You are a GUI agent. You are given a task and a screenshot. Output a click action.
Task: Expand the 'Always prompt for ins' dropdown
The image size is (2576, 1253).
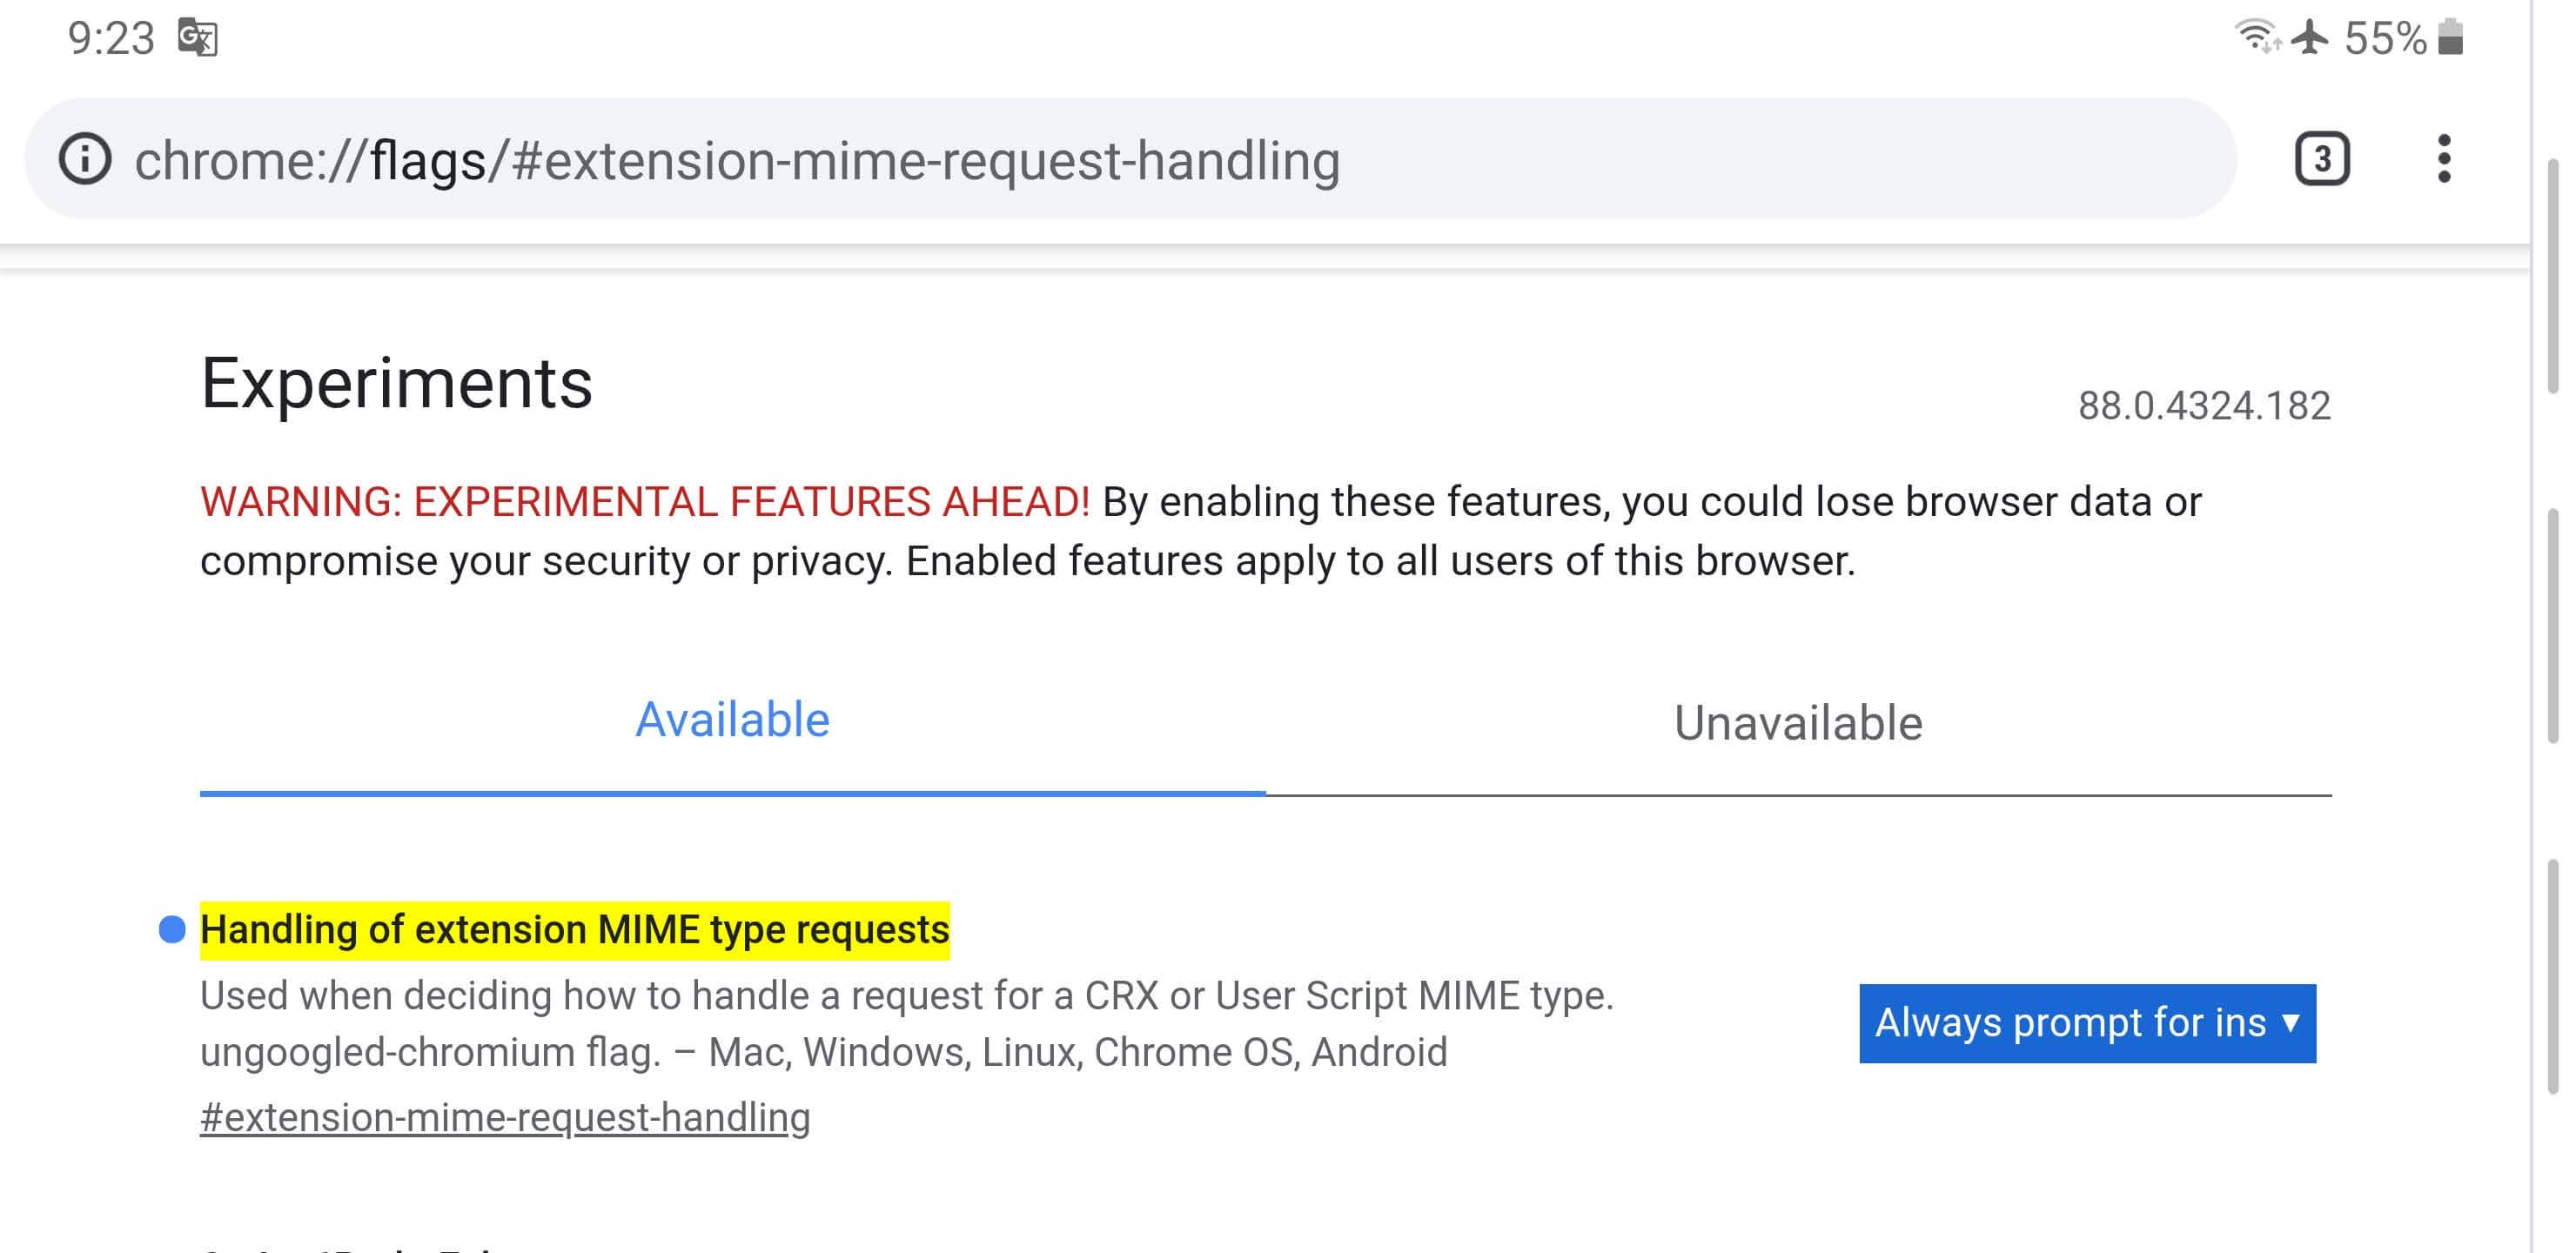[2087, 1023]
